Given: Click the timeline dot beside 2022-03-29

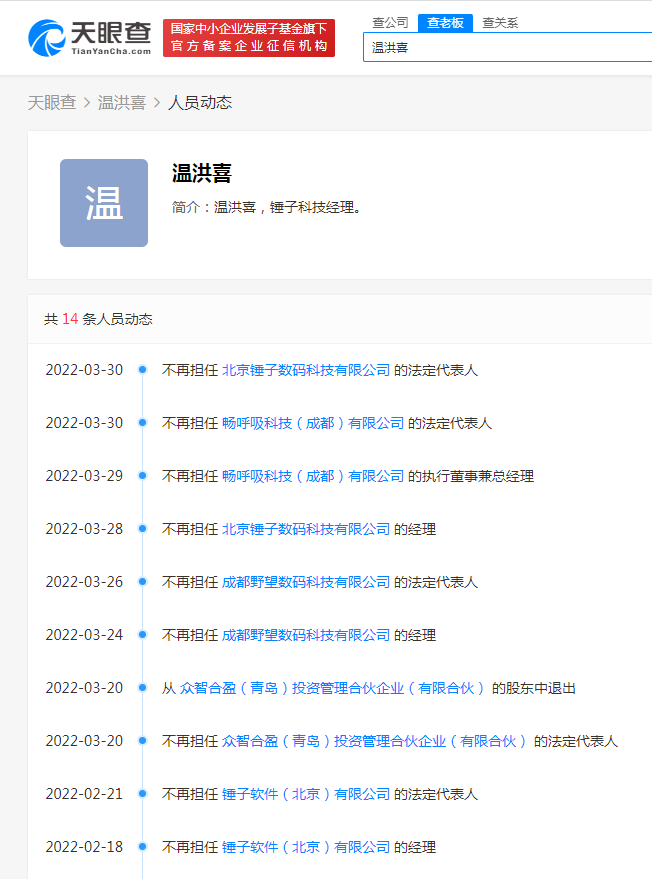Looking at the screenshot, I should click(x=142, y=475).
